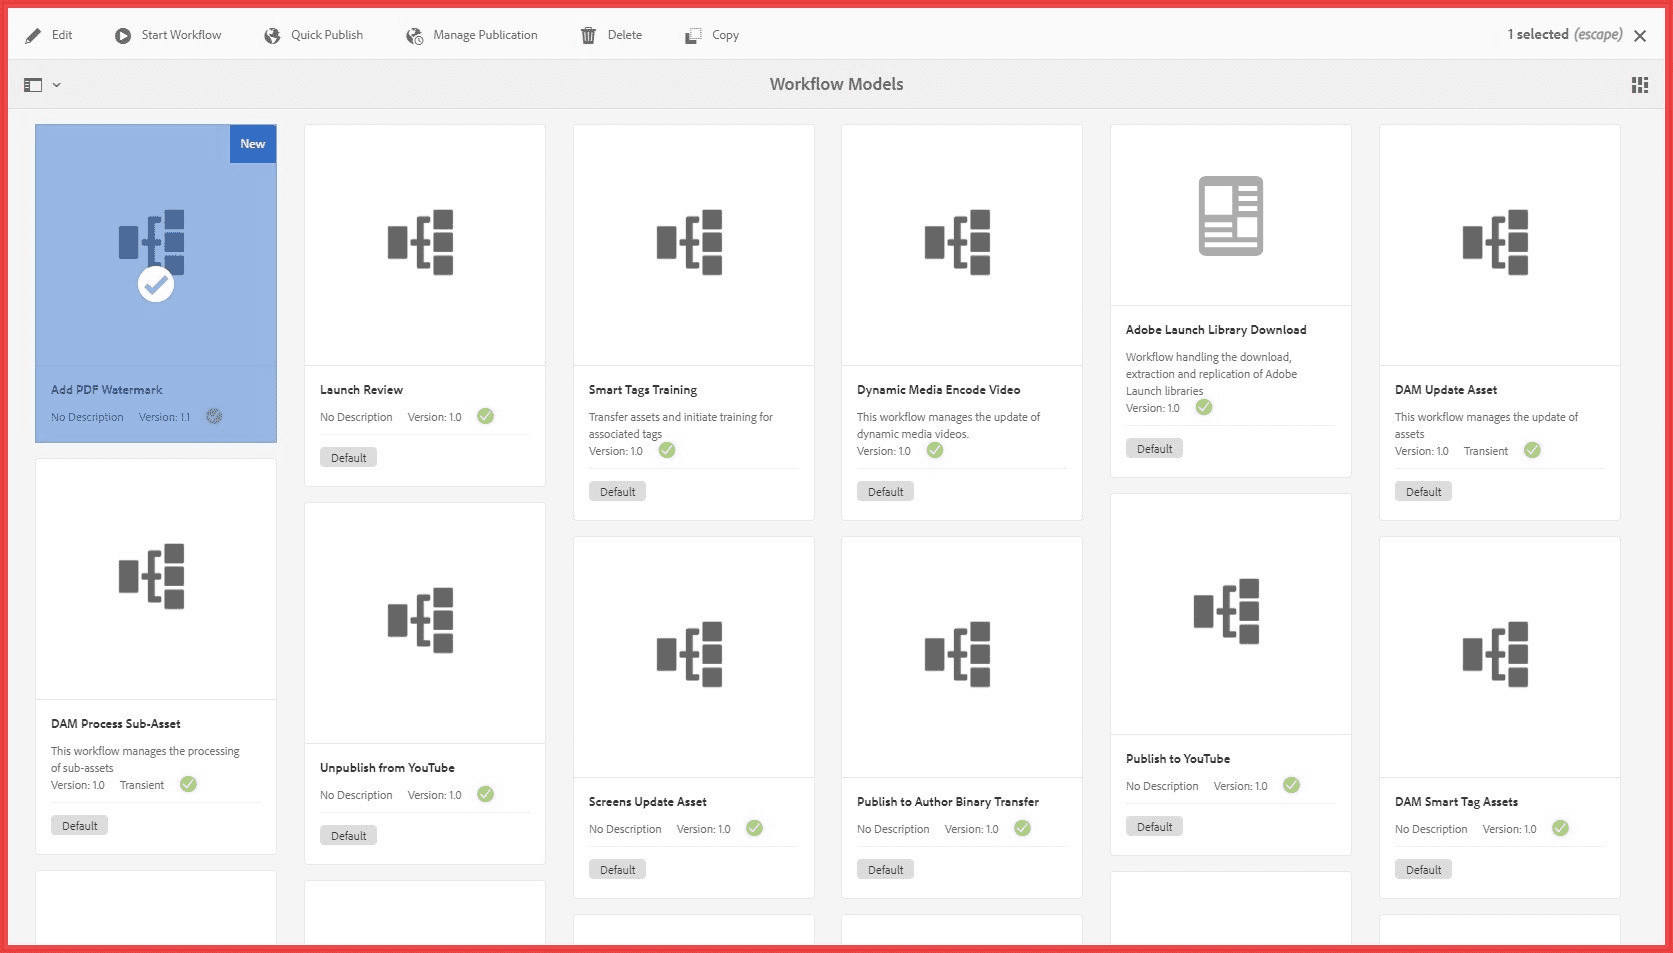
Task: Click the Smart Tags Training workflow icon
Action: coord(689,242)
